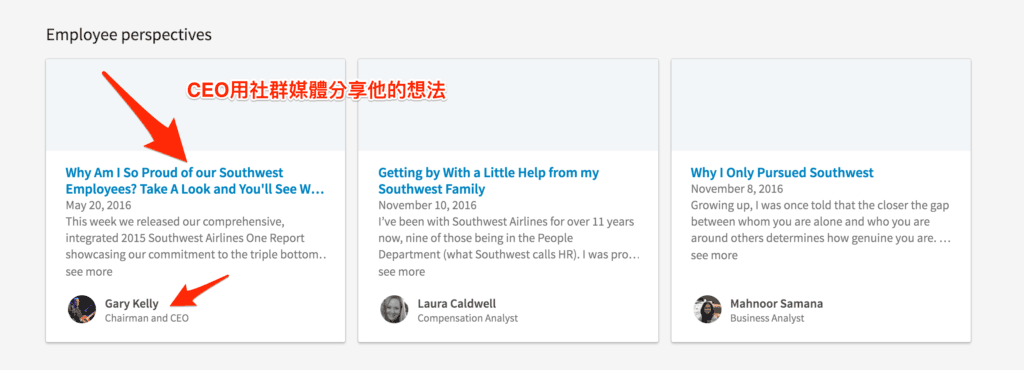Click Gary Kelly's profile avatar
This screenshot has height=370, width=1024.
[82, 309]
